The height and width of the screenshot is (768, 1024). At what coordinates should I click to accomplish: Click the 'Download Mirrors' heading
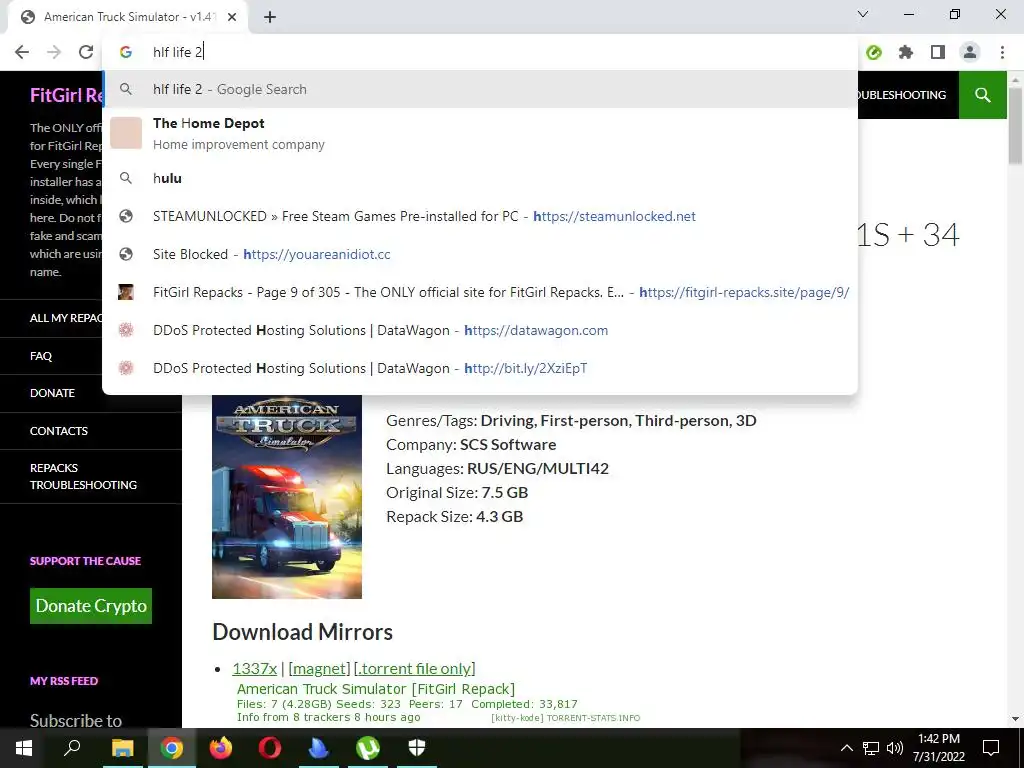(302, 632)
